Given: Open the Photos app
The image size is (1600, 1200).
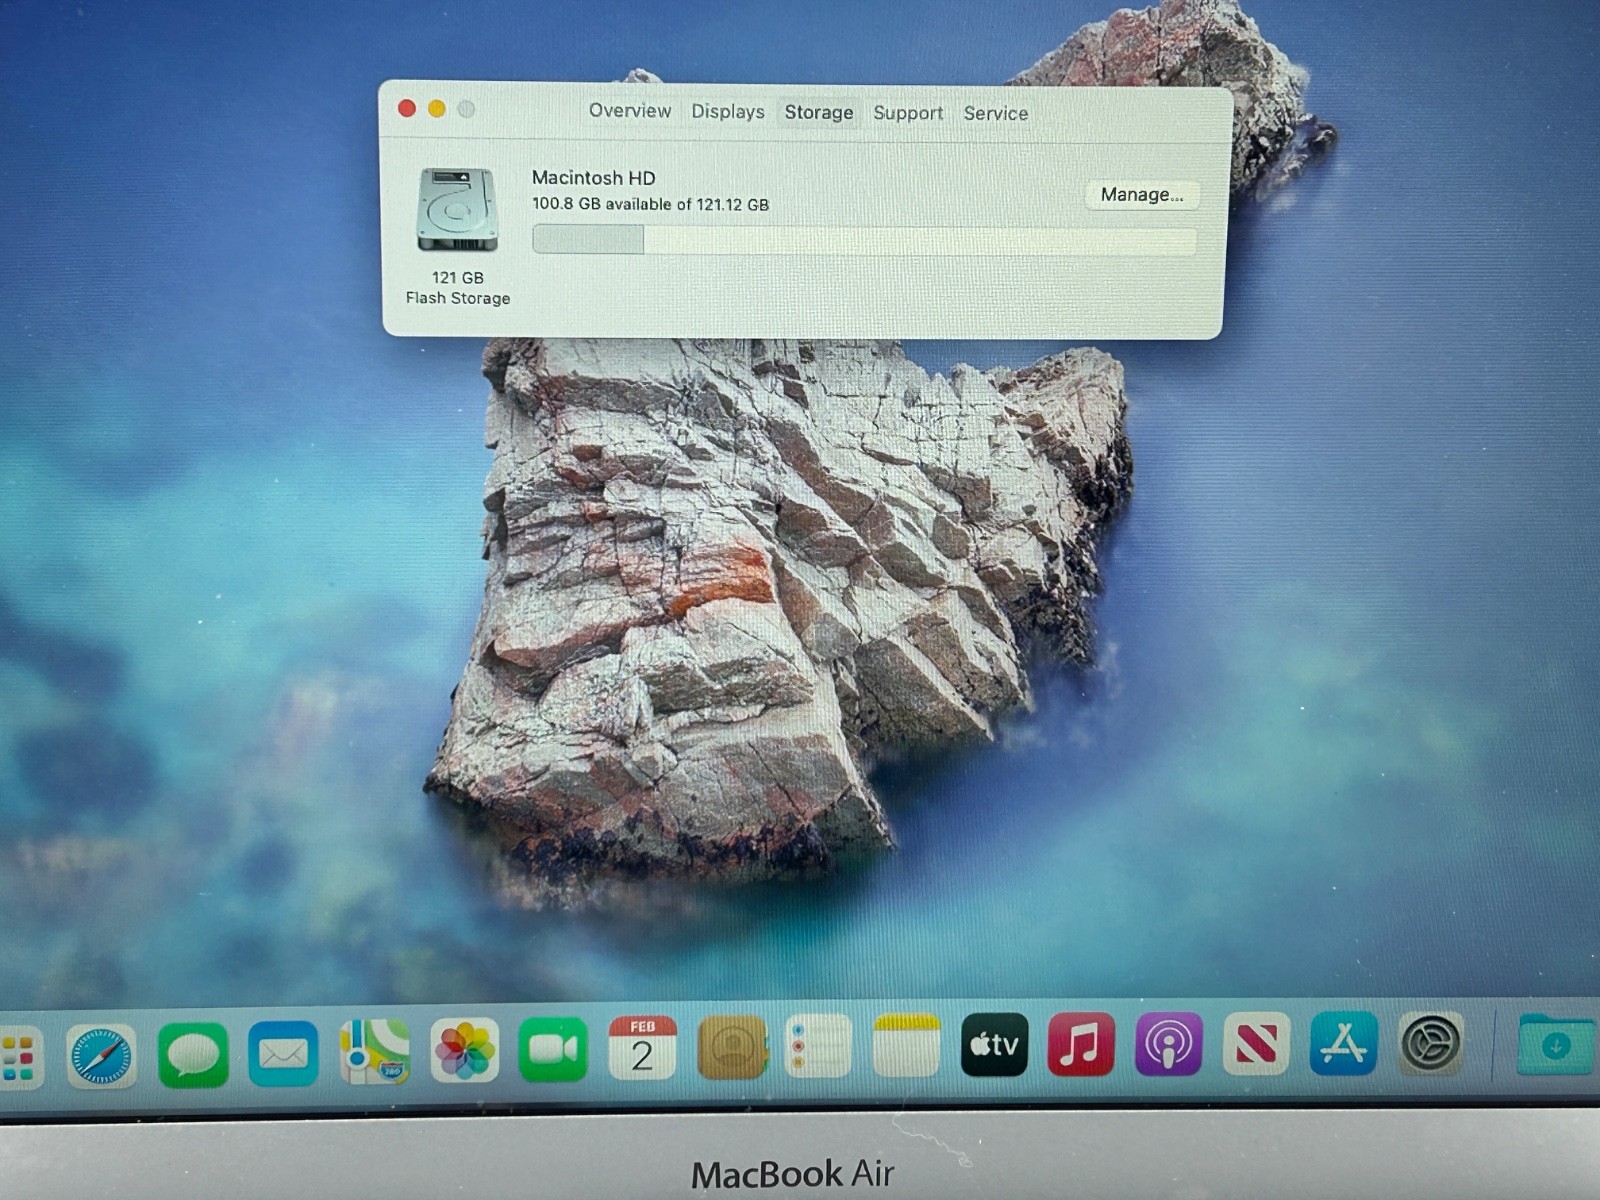Looking at the screenshot, I should [464, 1050].
